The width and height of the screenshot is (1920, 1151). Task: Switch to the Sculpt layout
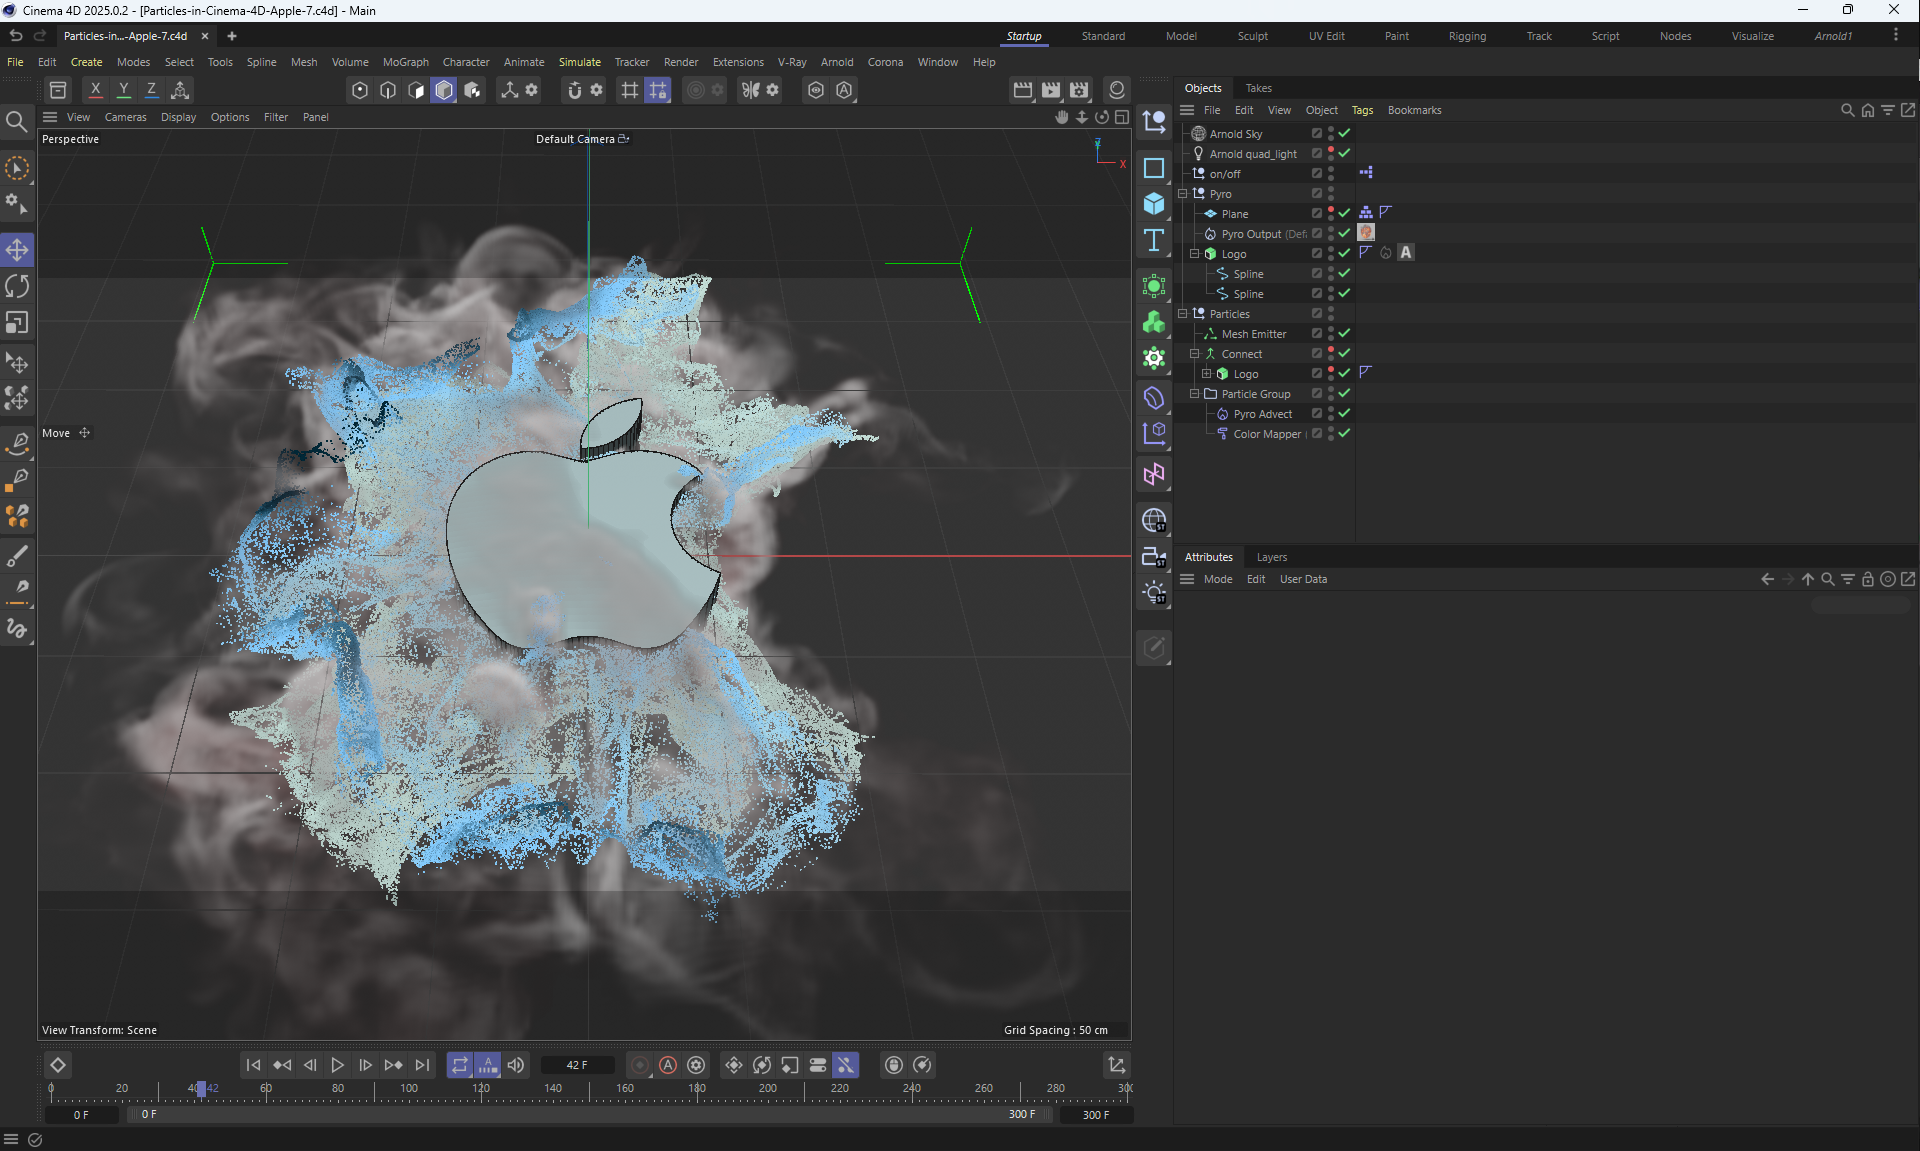click(1252, 36)
